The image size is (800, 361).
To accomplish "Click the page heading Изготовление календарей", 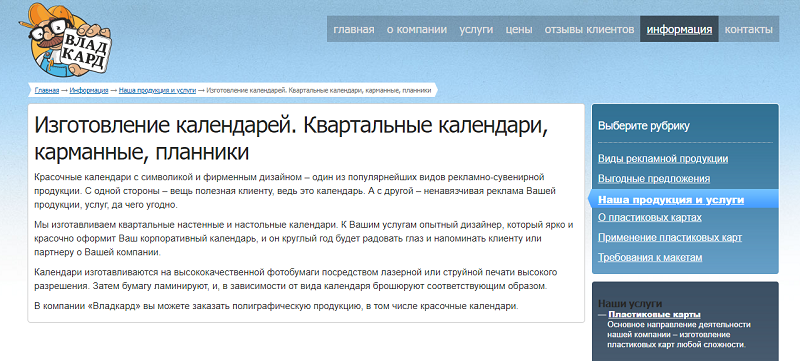I will (x=291, y=139).
